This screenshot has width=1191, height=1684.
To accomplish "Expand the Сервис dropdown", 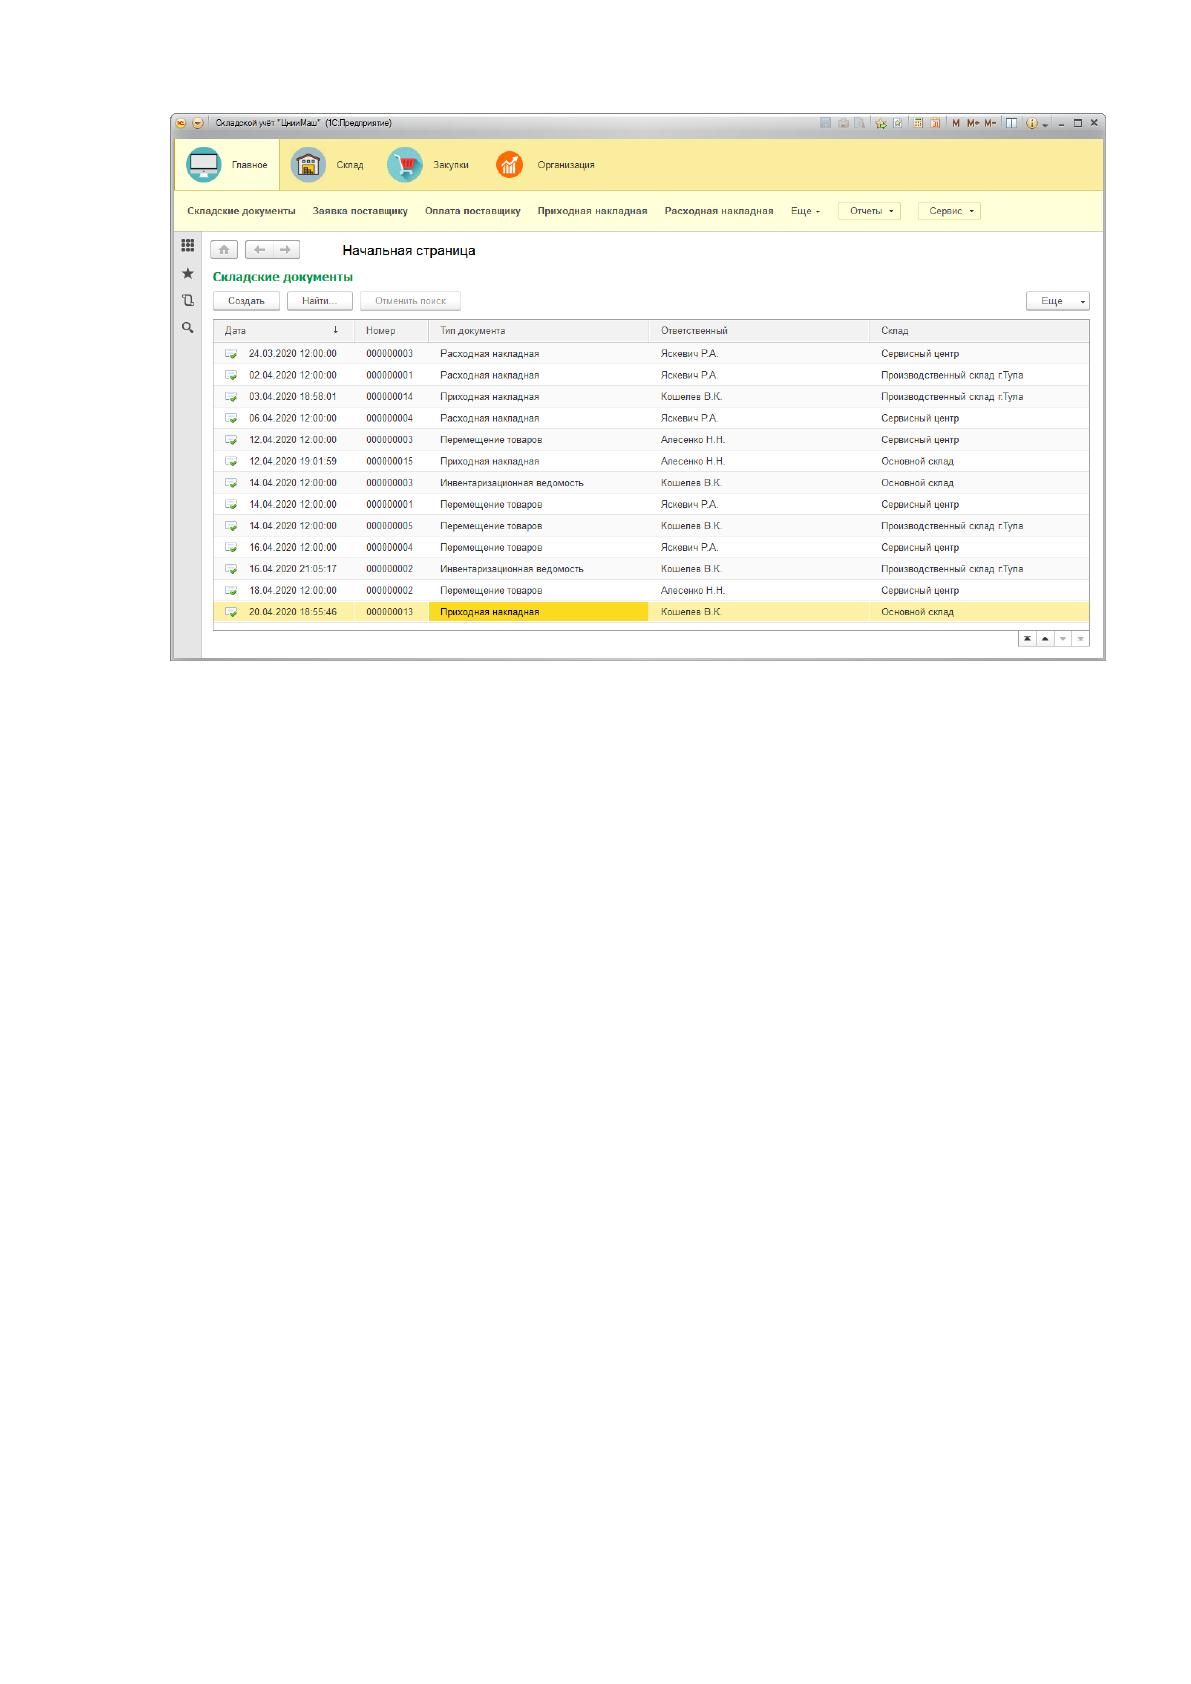I will pos(949,211).
